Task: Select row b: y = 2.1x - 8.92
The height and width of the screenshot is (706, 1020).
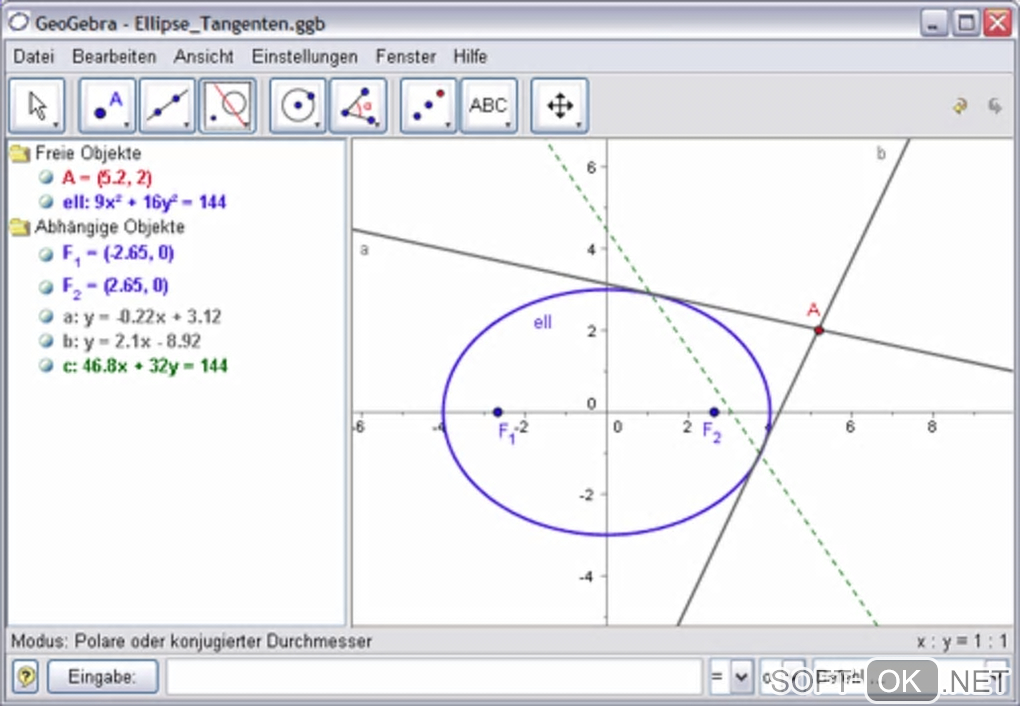Action: tap(131, 341)
